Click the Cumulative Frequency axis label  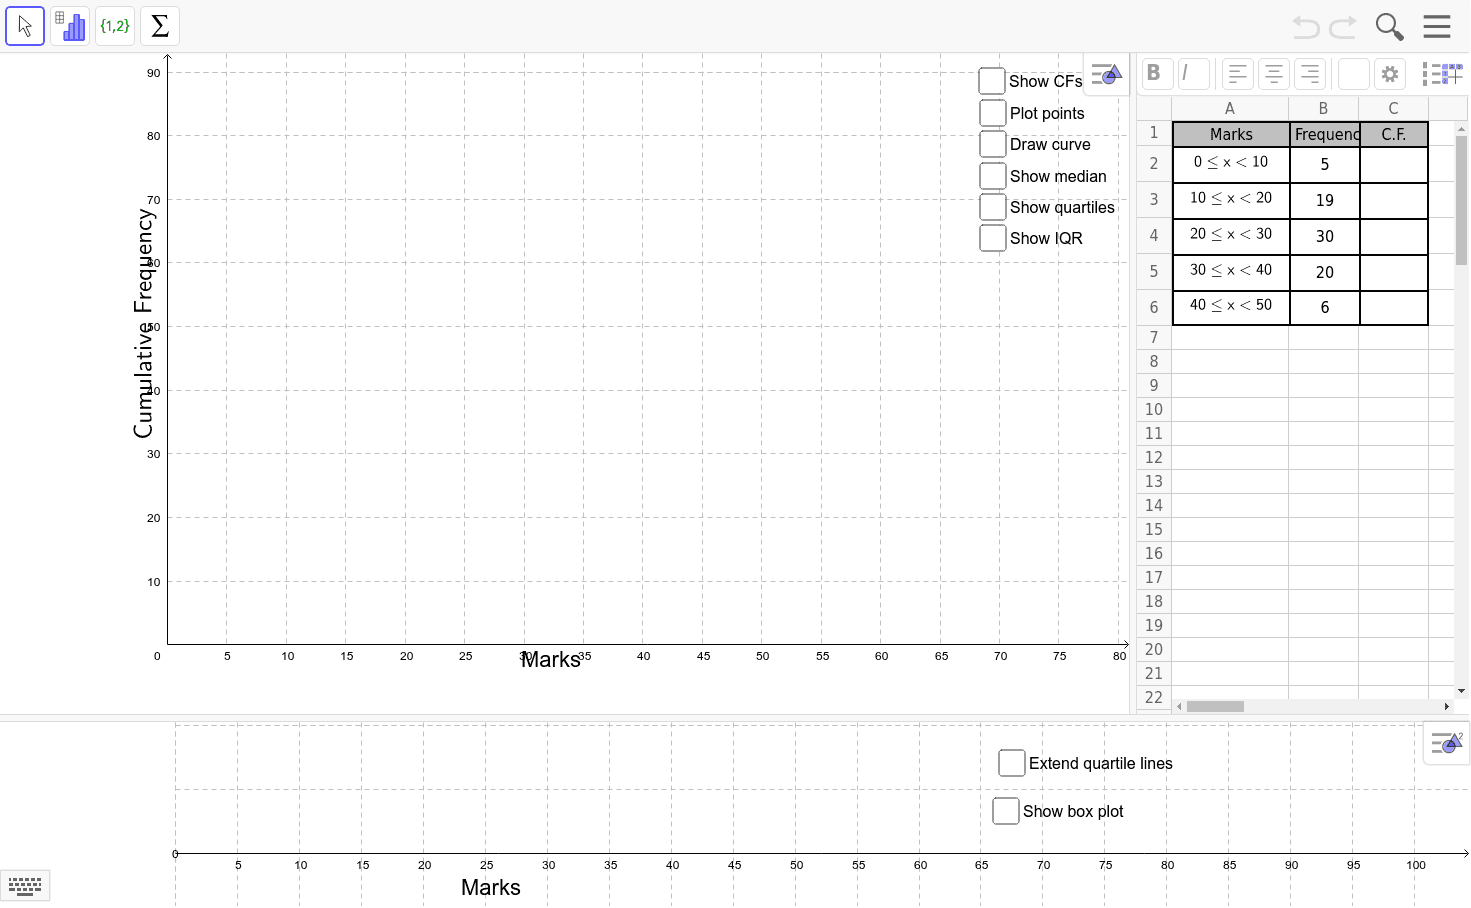click(144, 323)
